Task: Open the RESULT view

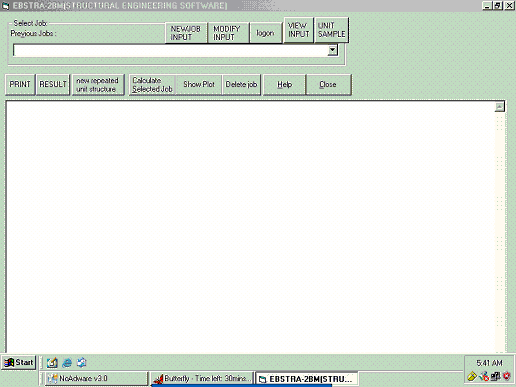Action: coord(53,85)
